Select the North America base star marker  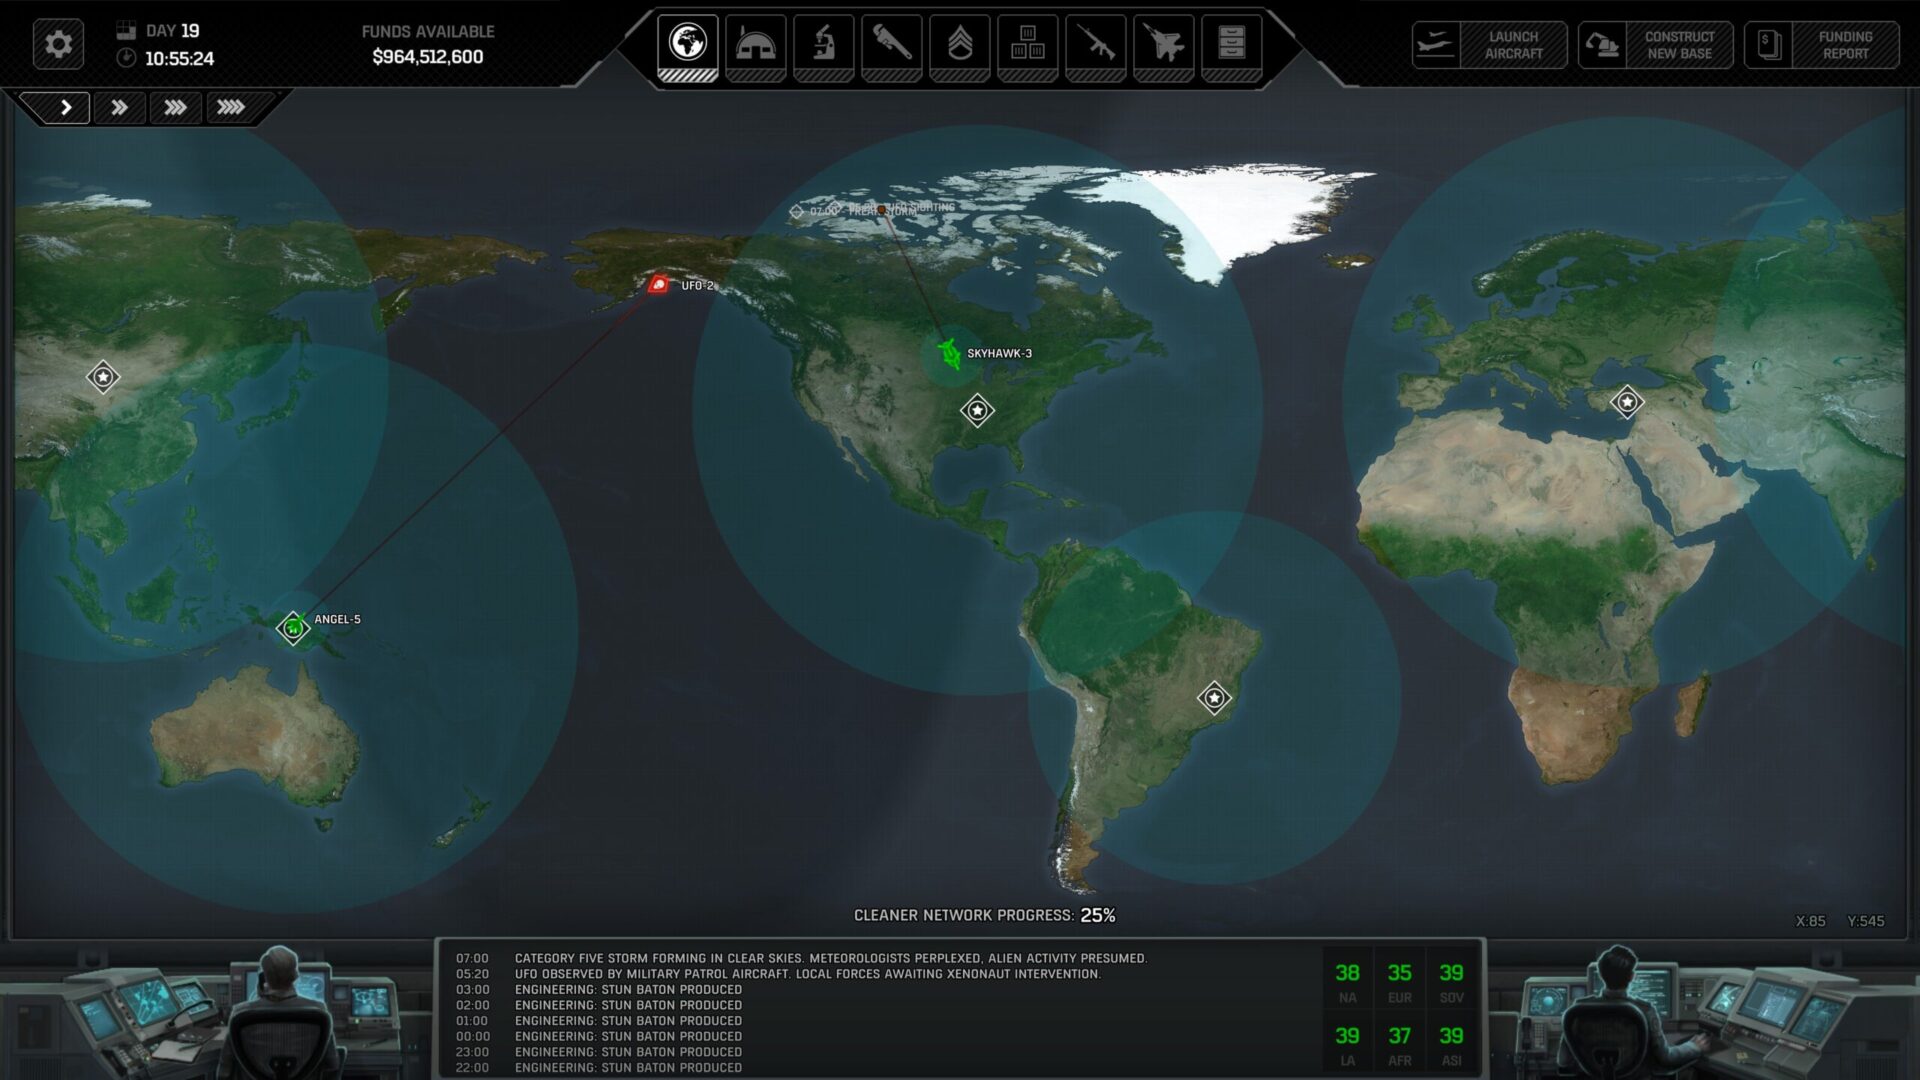tap(977, 410)
